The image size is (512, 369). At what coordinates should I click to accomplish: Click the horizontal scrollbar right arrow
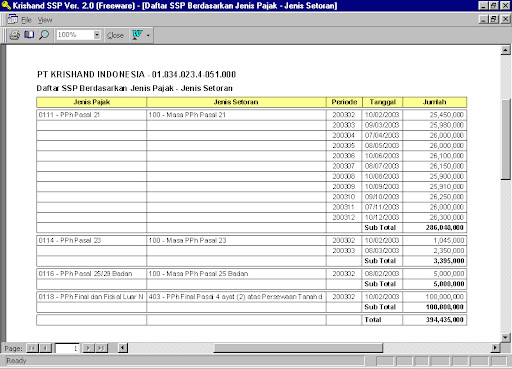pyautogui.click(x=495, y=348)
